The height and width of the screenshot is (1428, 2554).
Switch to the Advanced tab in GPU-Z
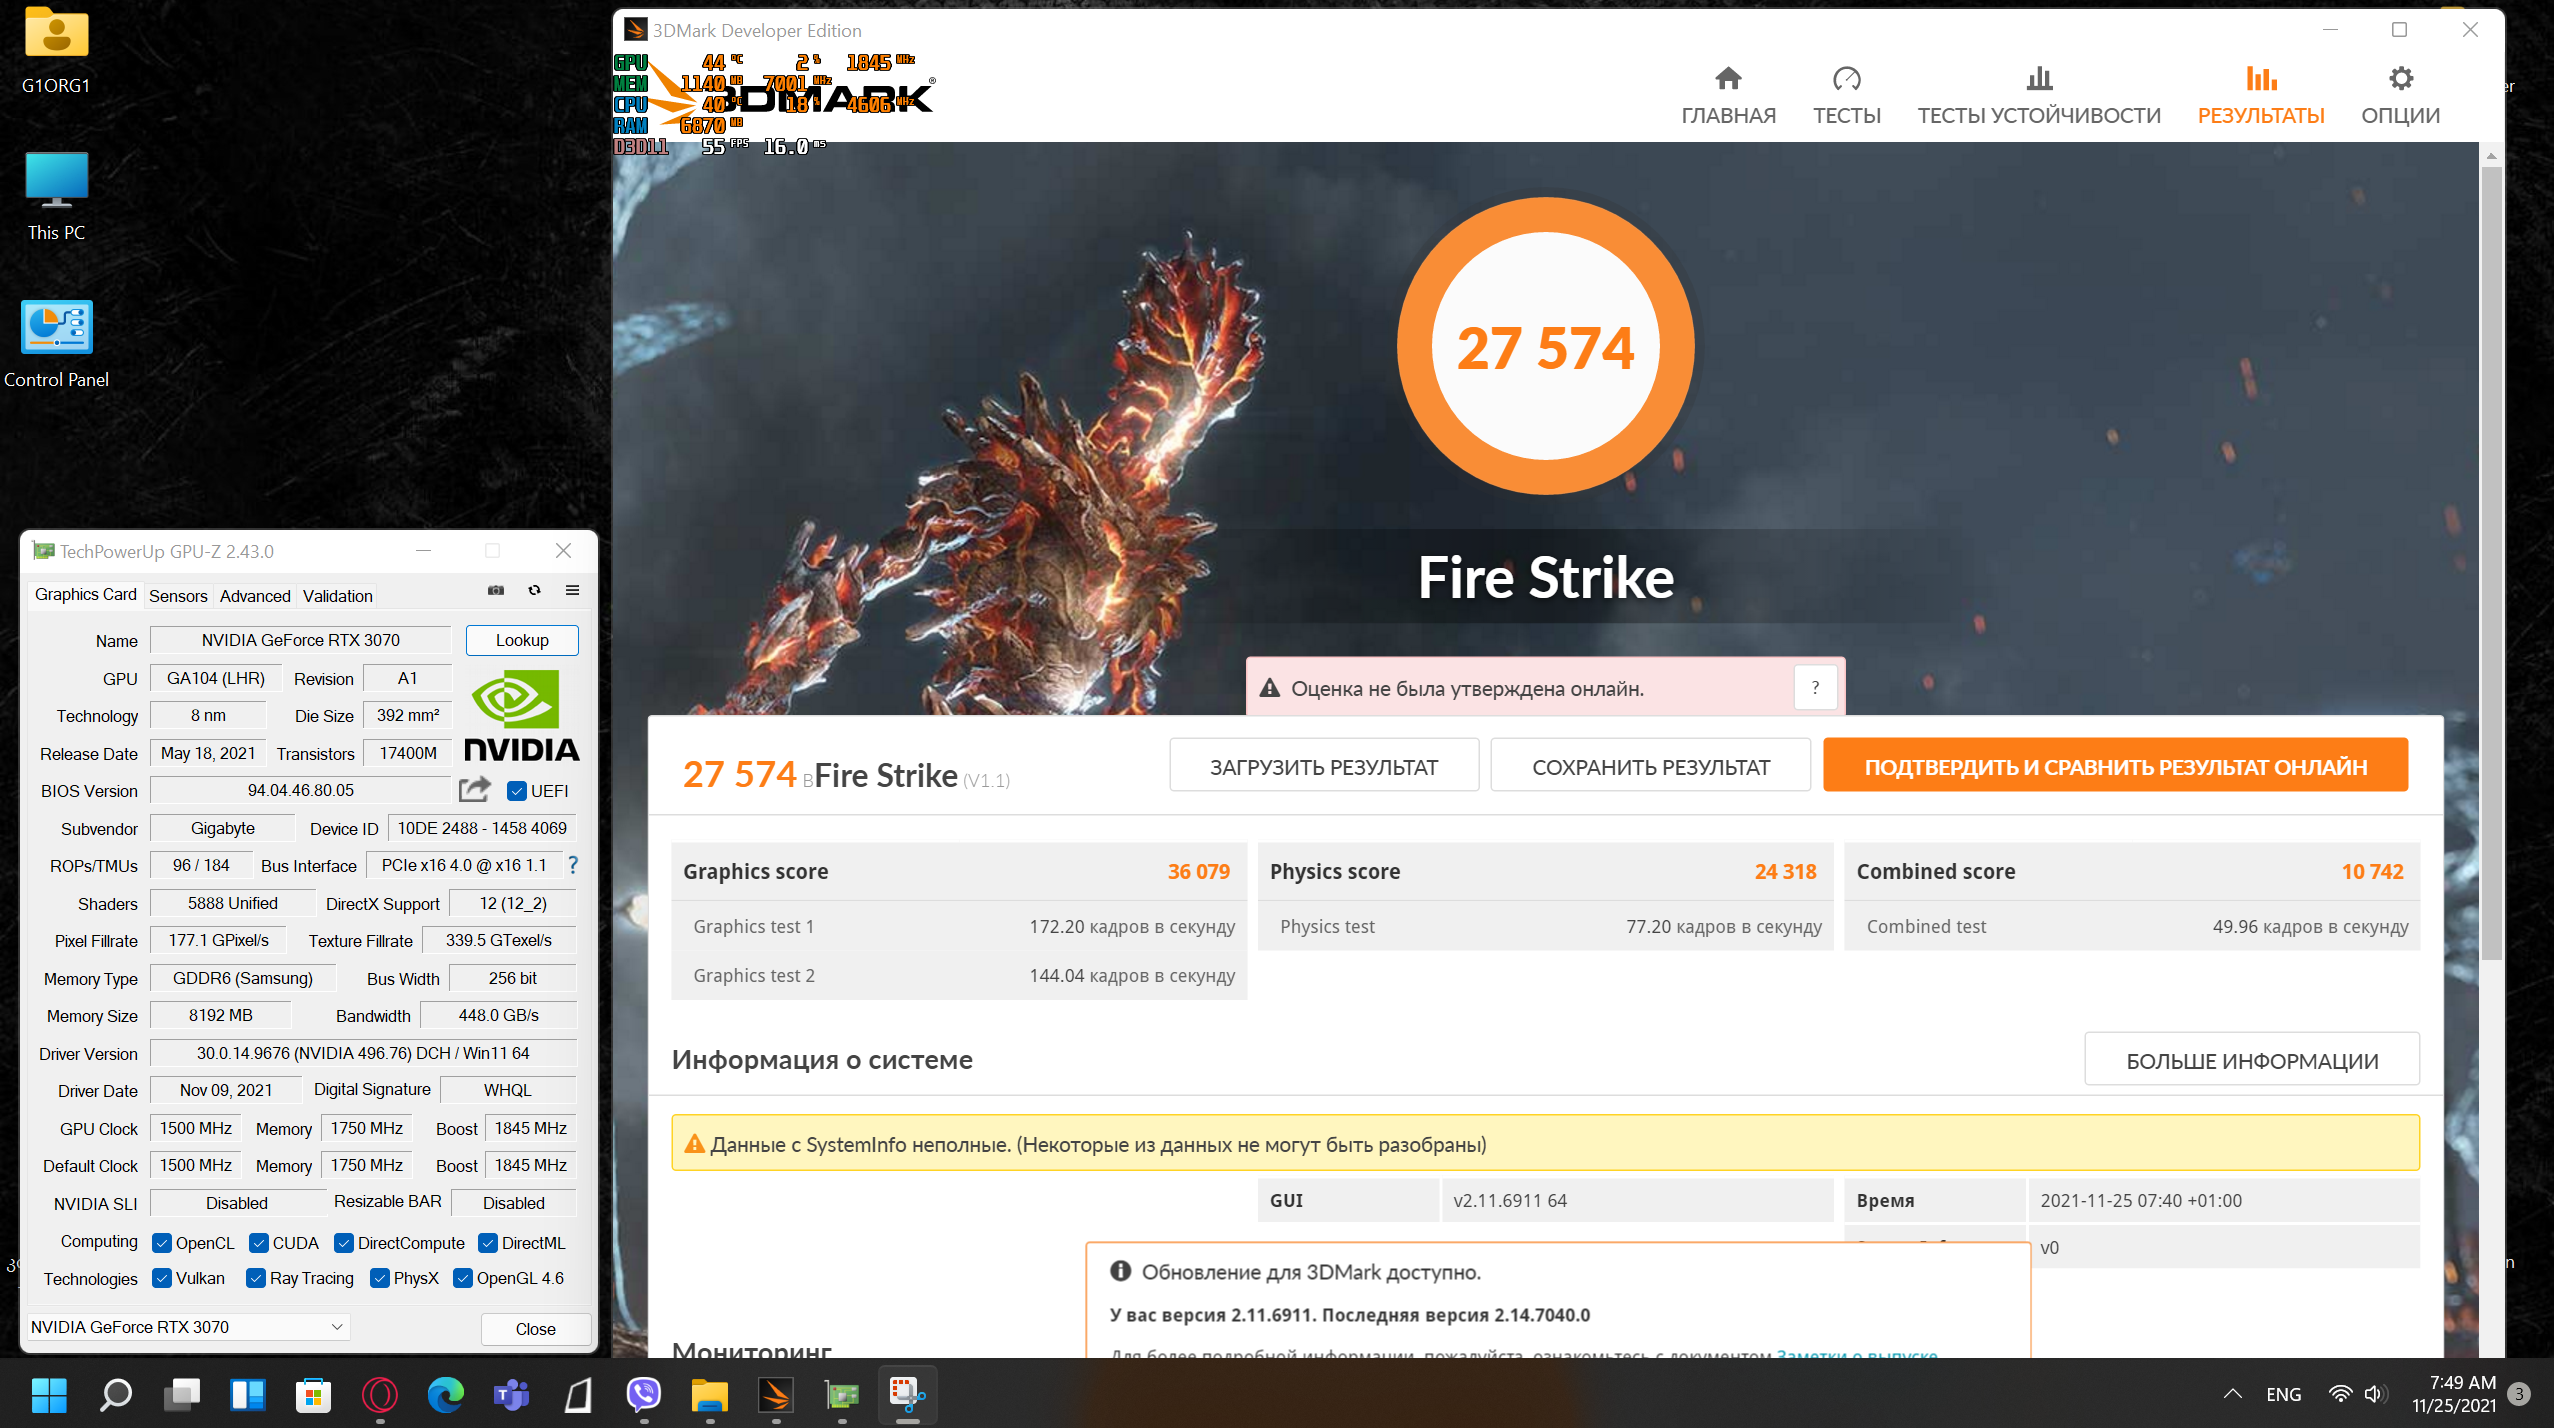(255, 595)
